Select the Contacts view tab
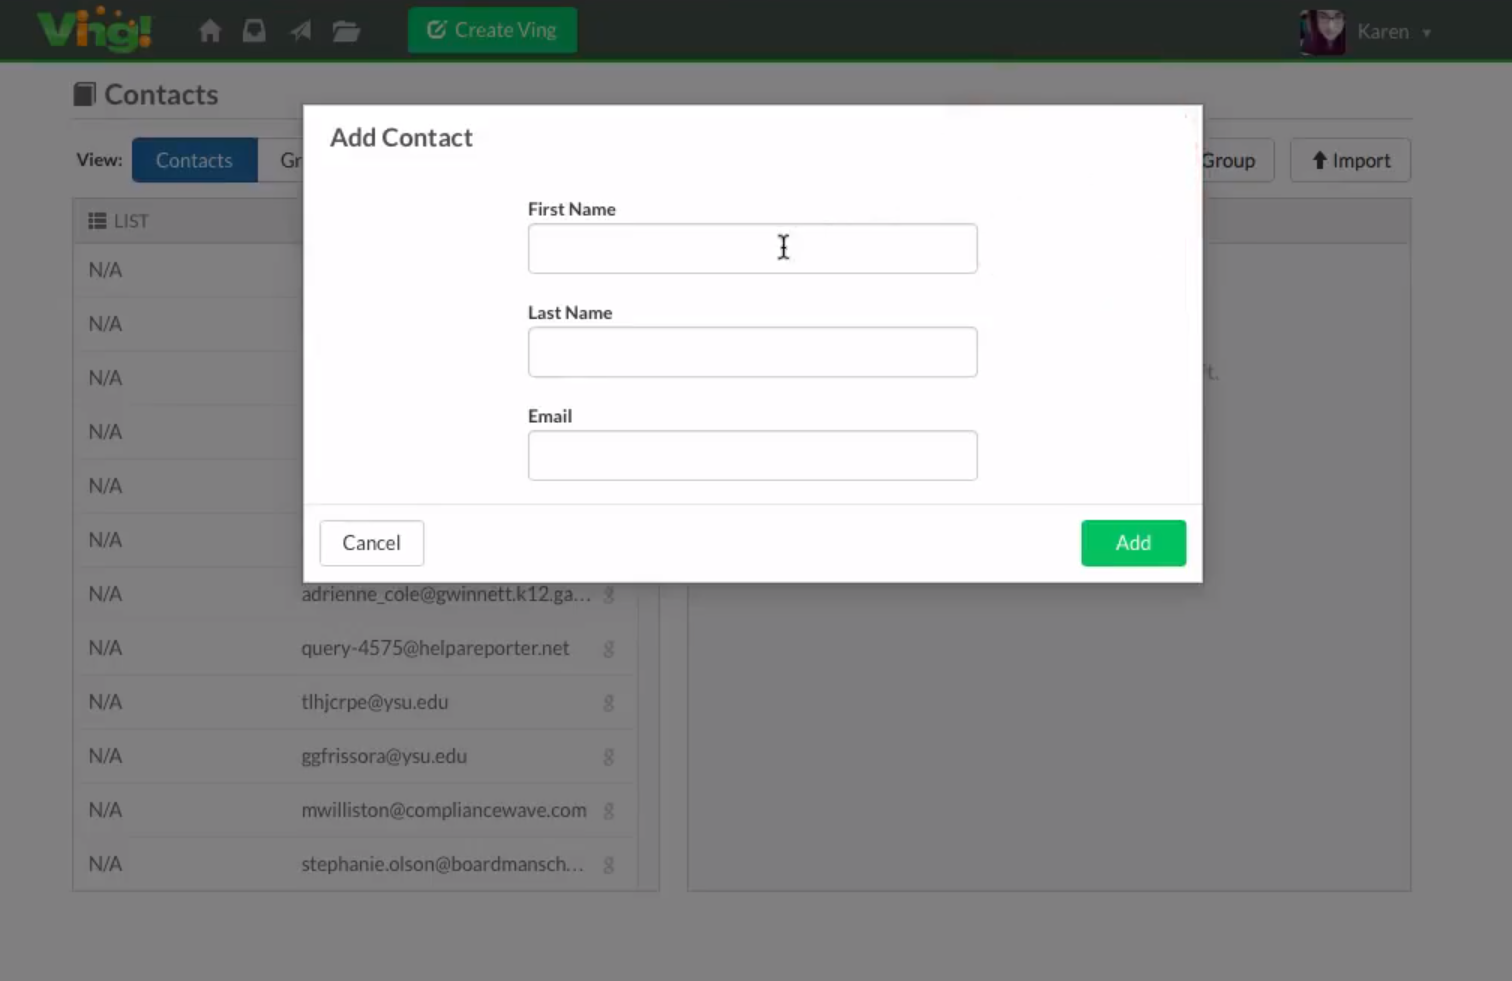1512x981 pixels. pos(194,160)
